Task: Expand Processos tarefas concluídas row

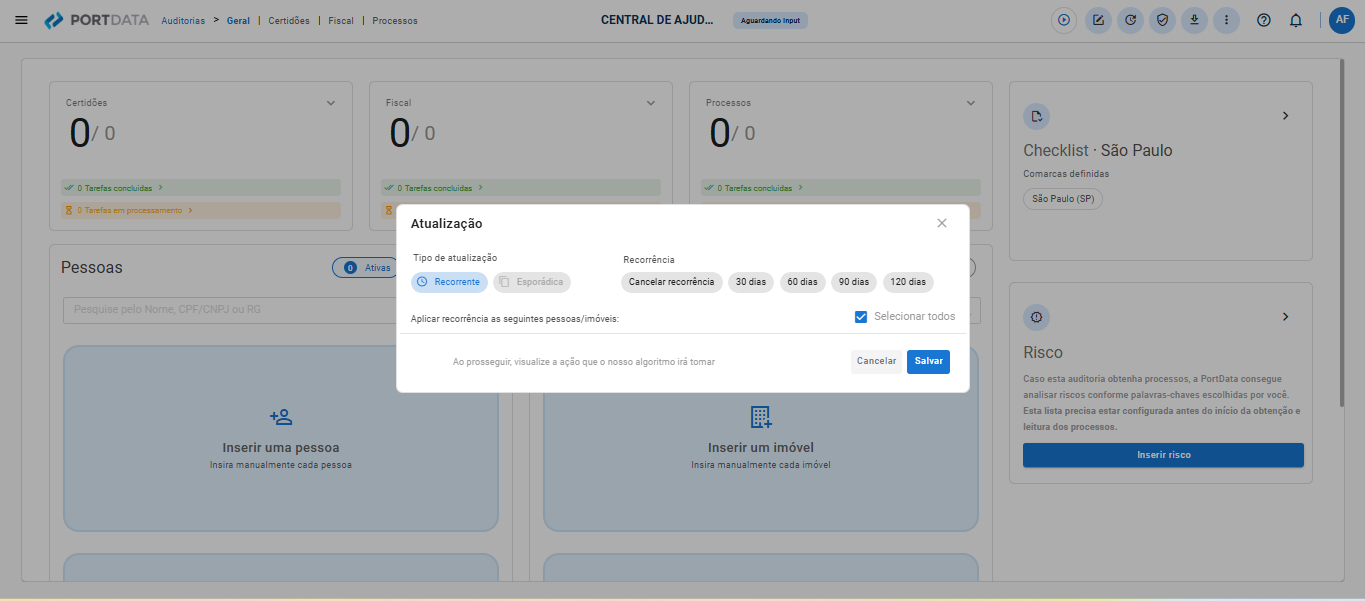Action: point(841,188)
